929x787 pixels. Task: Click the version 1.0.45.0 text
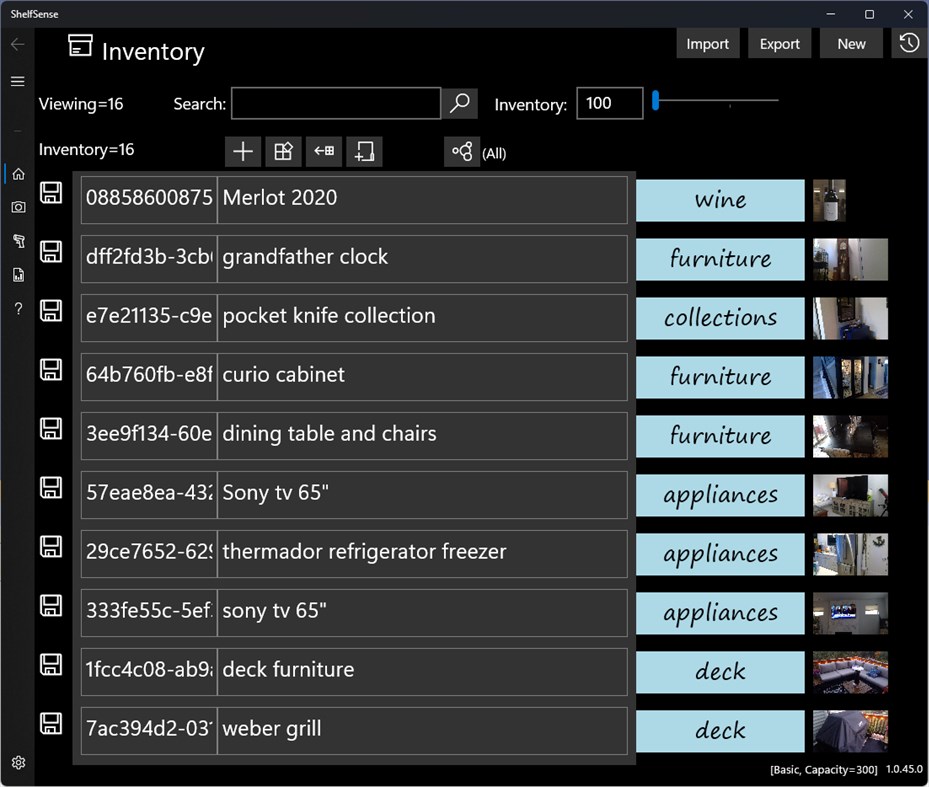click(x=904, y=769)
